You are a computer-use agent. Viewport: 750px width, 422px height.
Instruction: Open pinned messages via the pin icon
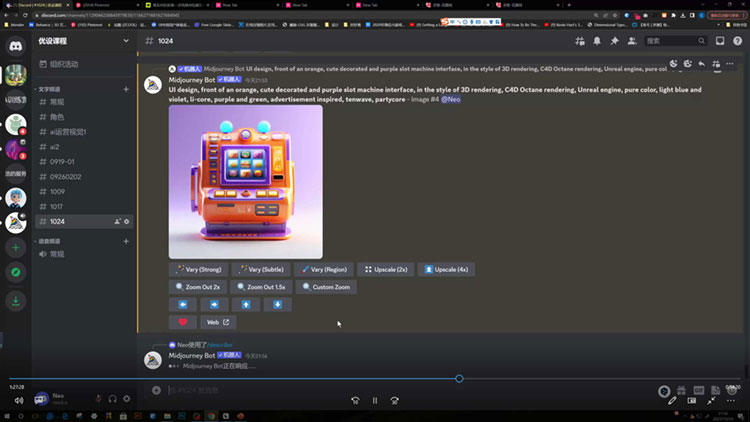click(614, 41)
